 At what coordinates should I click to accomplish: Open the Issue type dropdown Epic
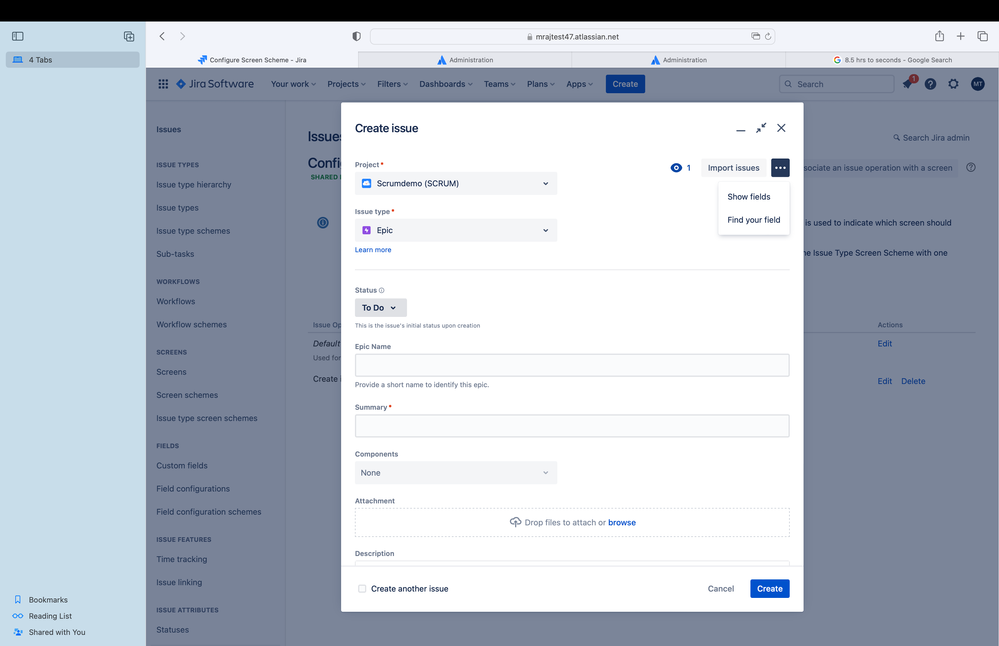coord(456,230)
